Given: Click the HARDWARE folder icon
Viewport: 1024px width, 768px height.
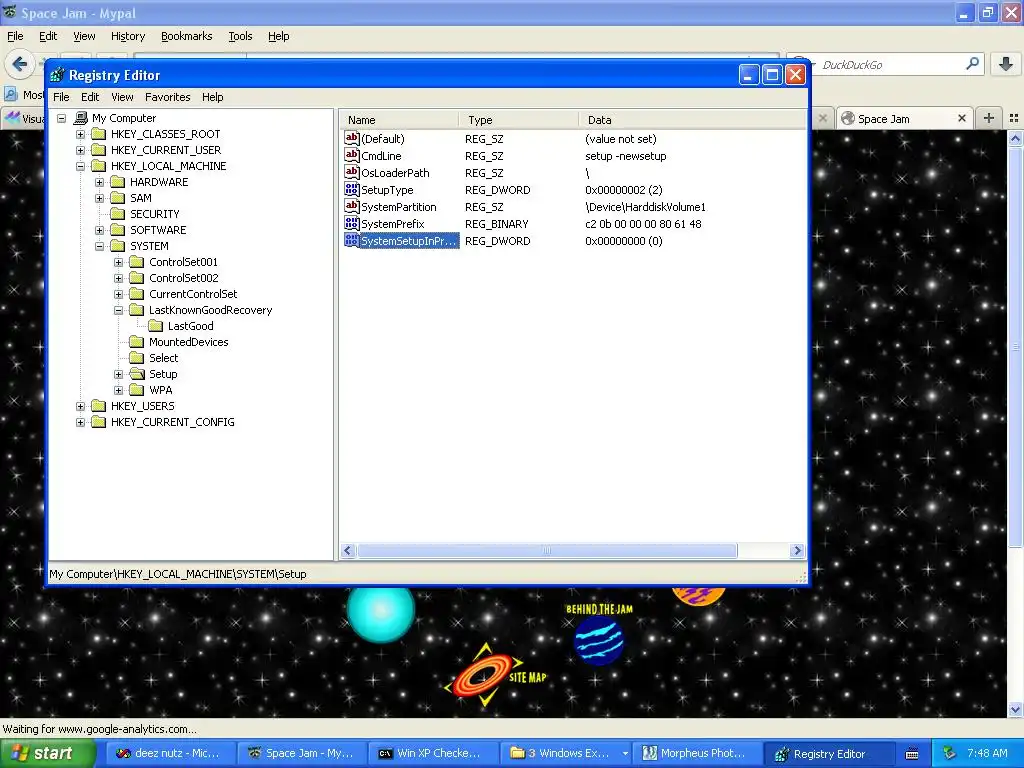Looking at the screenshot, I should (x=118, y=182).
